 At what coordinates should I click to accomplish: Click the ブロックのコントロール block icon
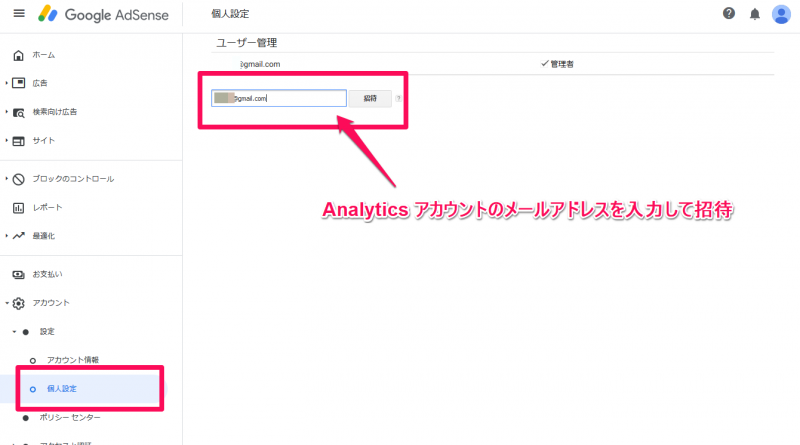click(x=18, y=179)
